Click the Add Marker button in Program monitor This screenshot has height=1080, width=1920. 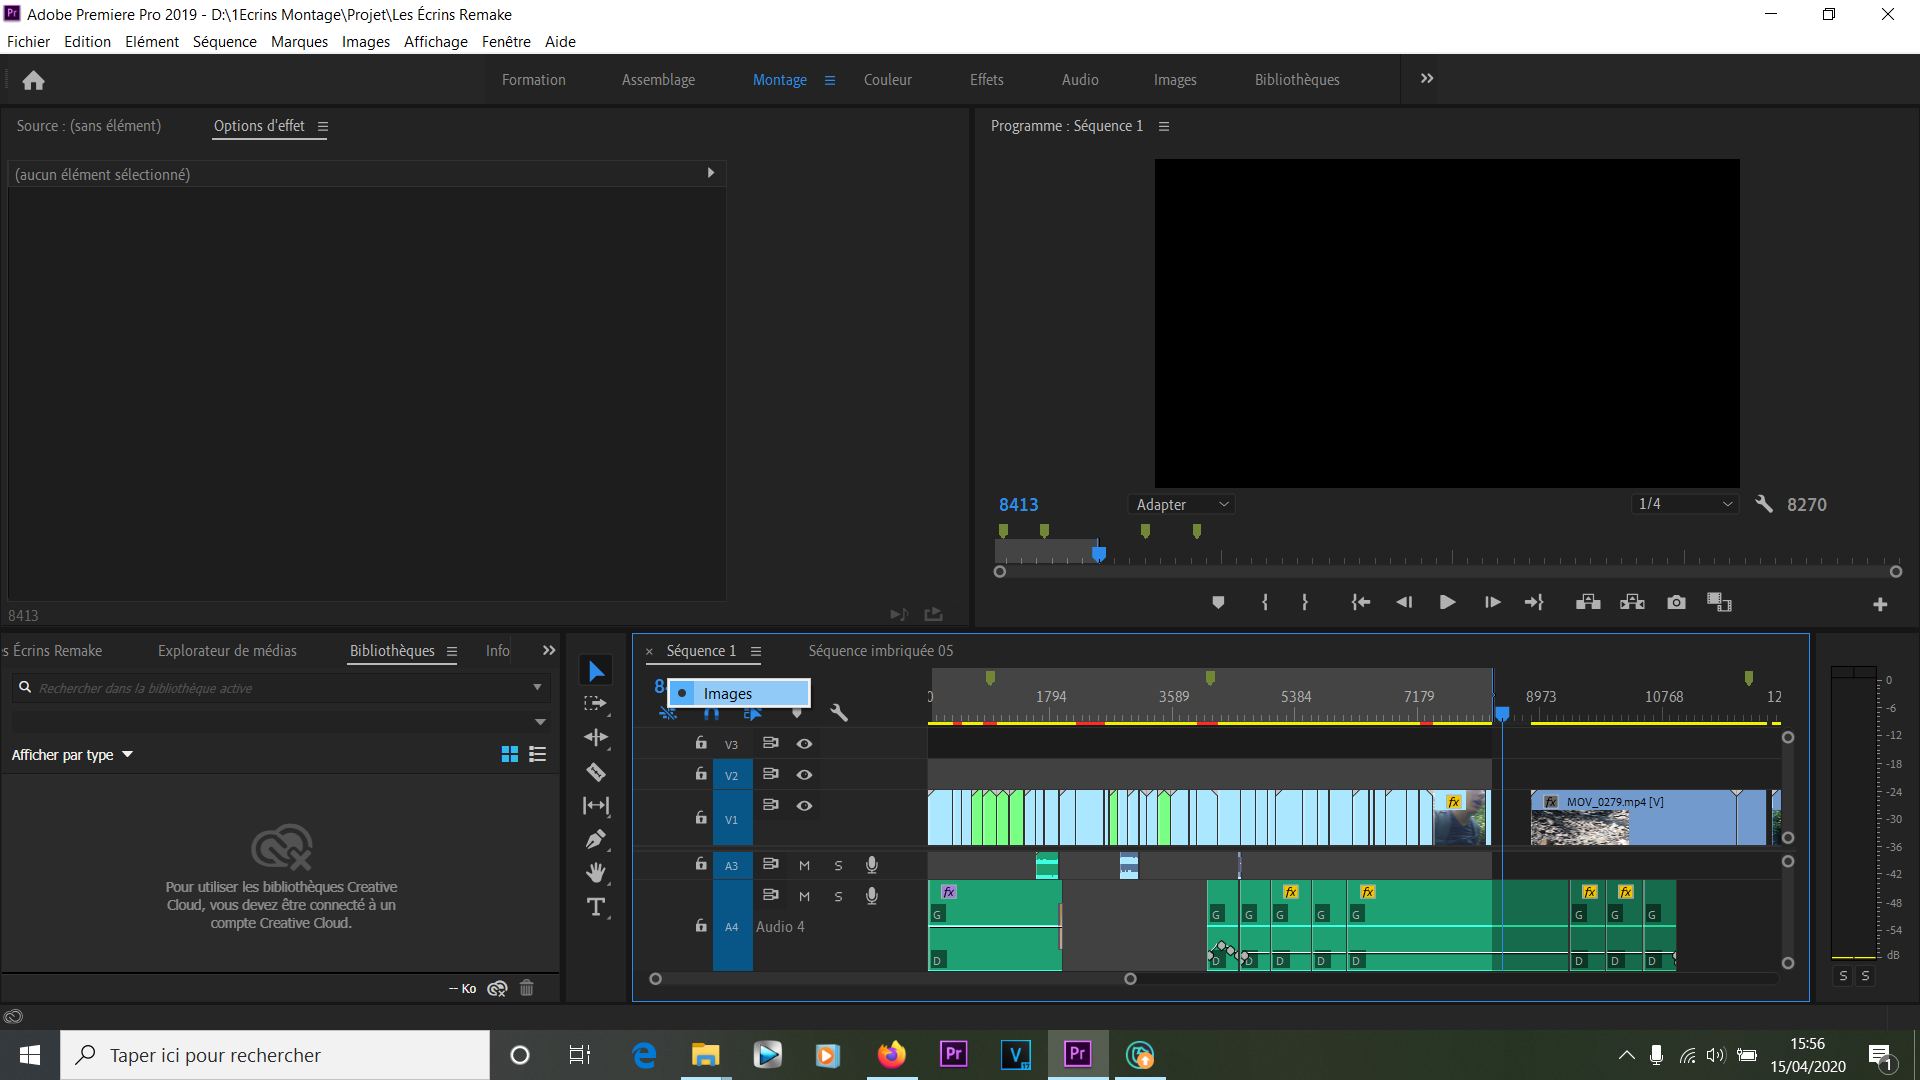coord(1218,602)
